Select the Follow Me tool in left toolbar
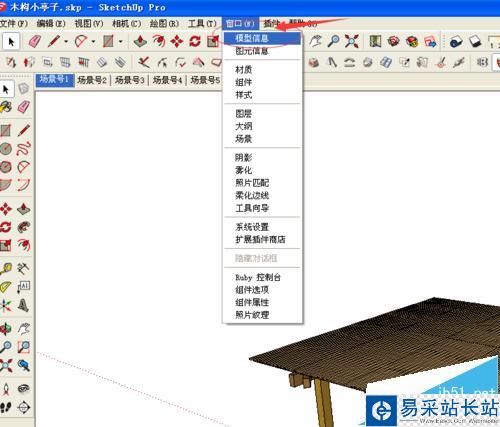 (x=24, y=227)
